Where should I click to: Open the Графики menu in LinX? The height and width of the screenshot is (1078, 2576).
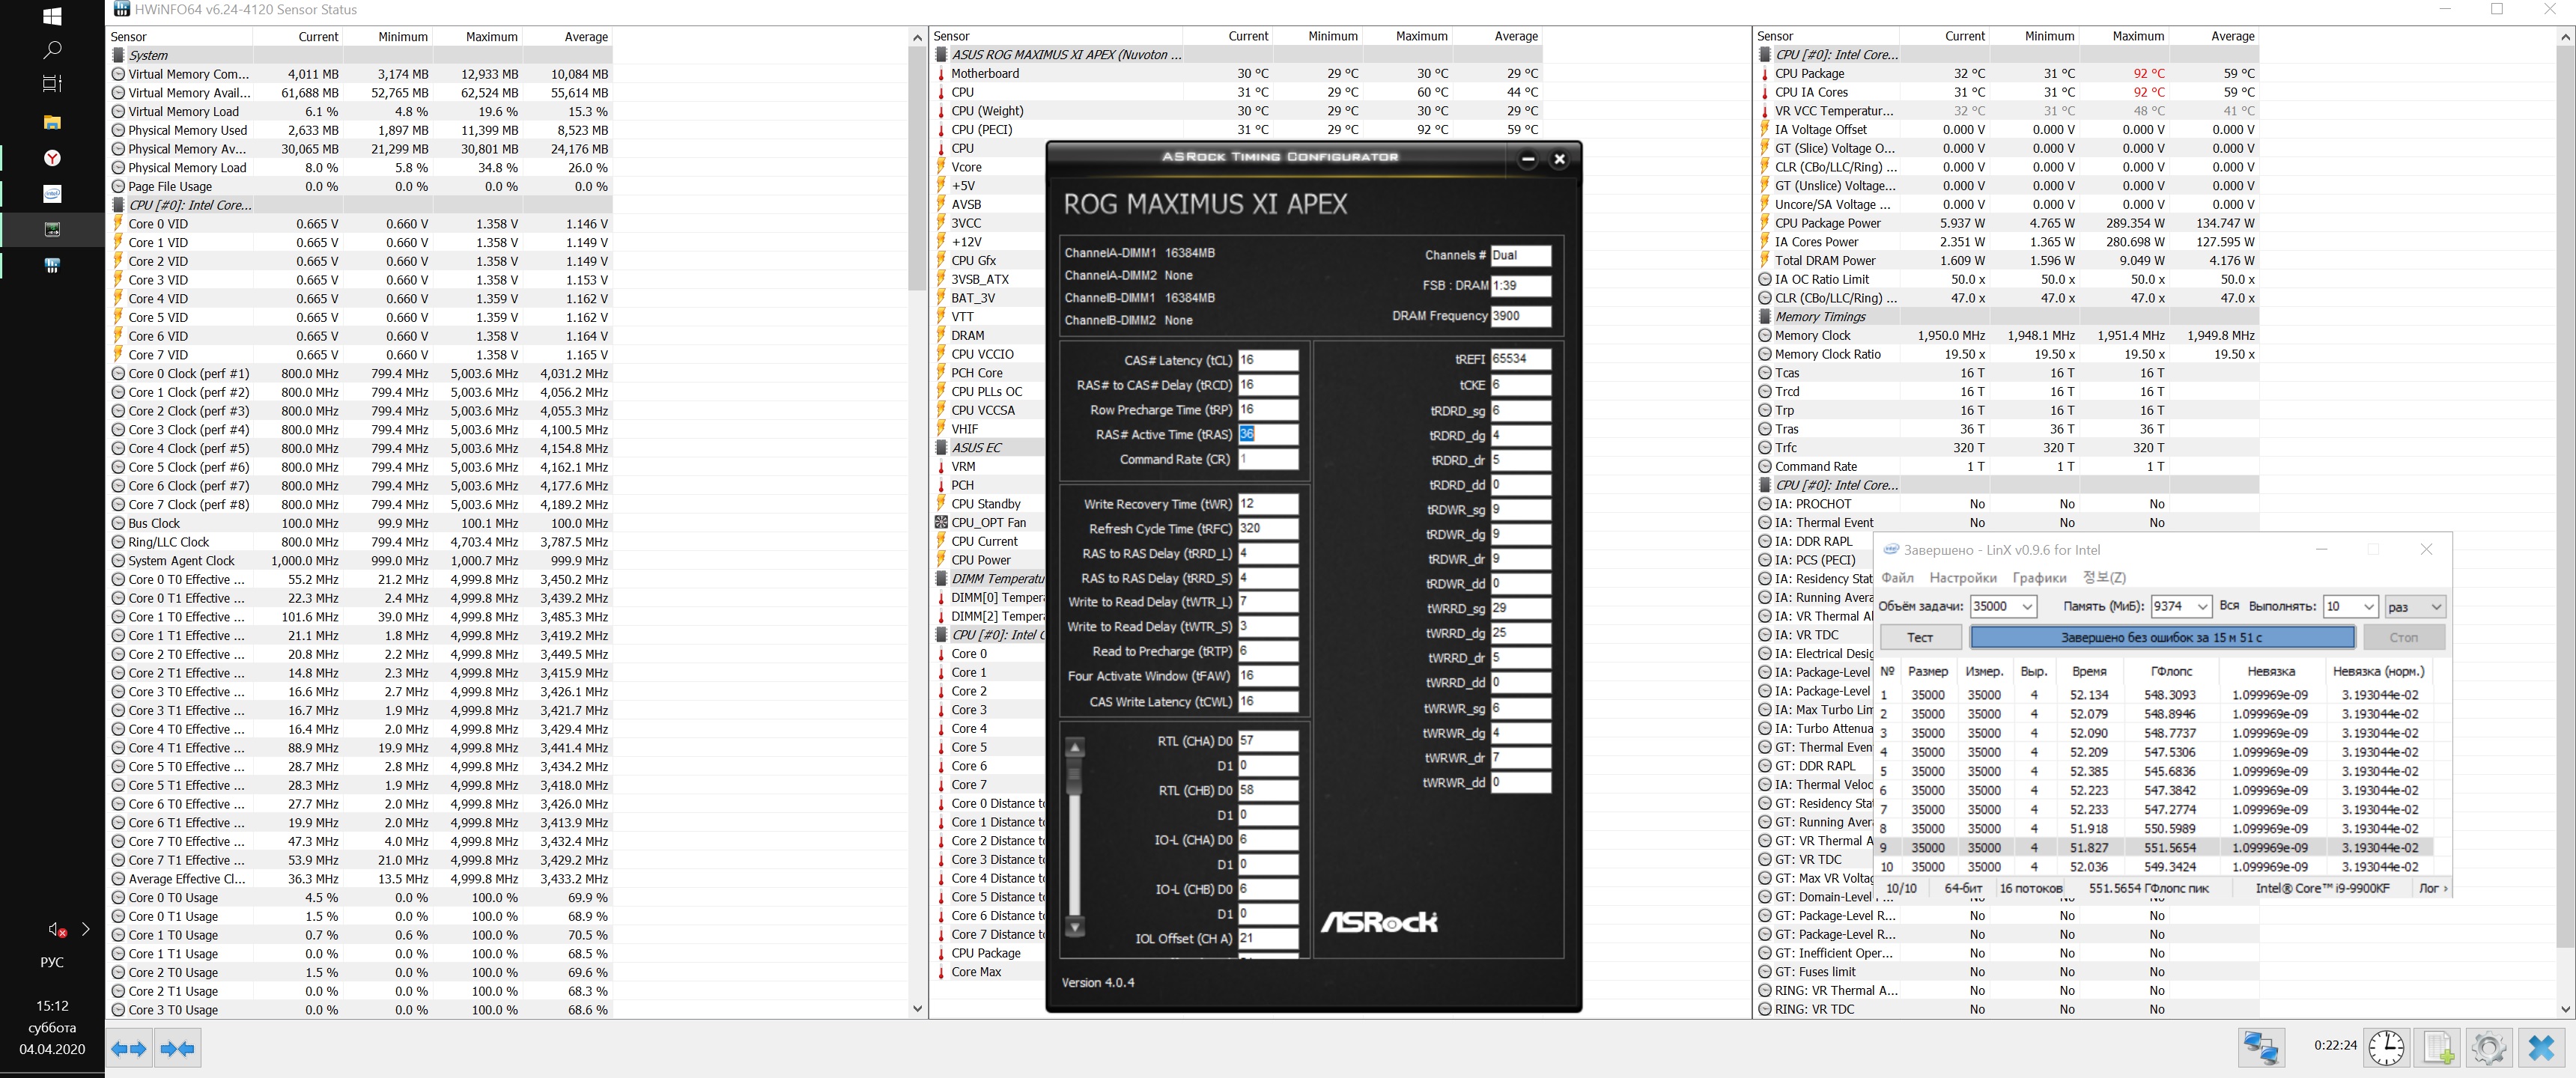click(2039, 577)
